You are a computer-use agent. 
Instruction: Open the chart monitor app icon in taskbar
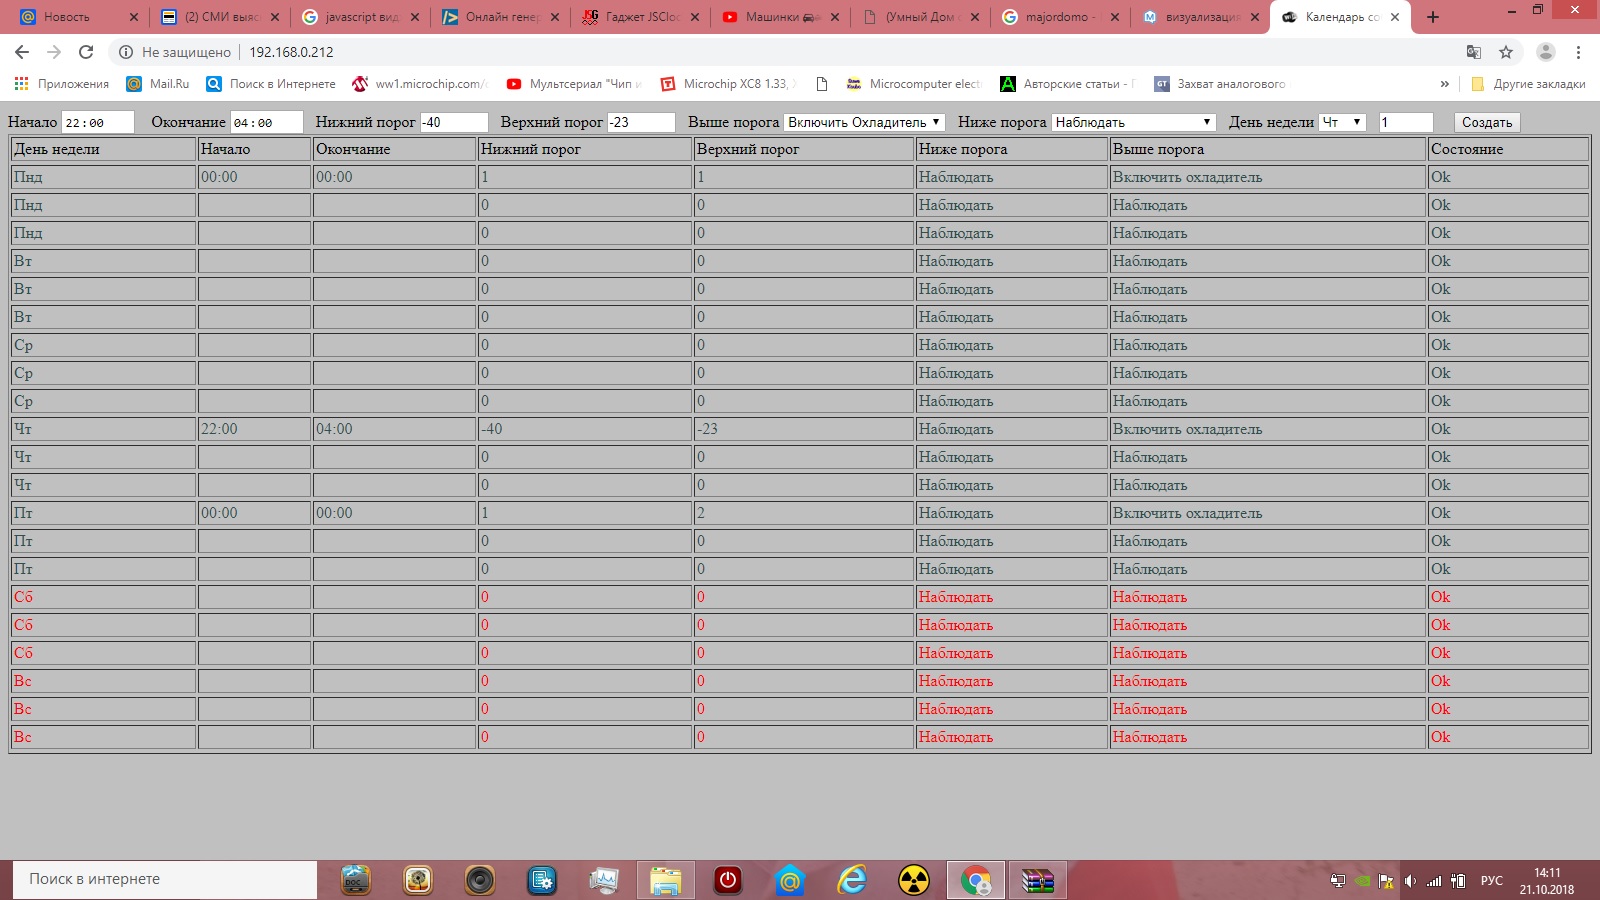pyautogui.click(x=604, y=880)
